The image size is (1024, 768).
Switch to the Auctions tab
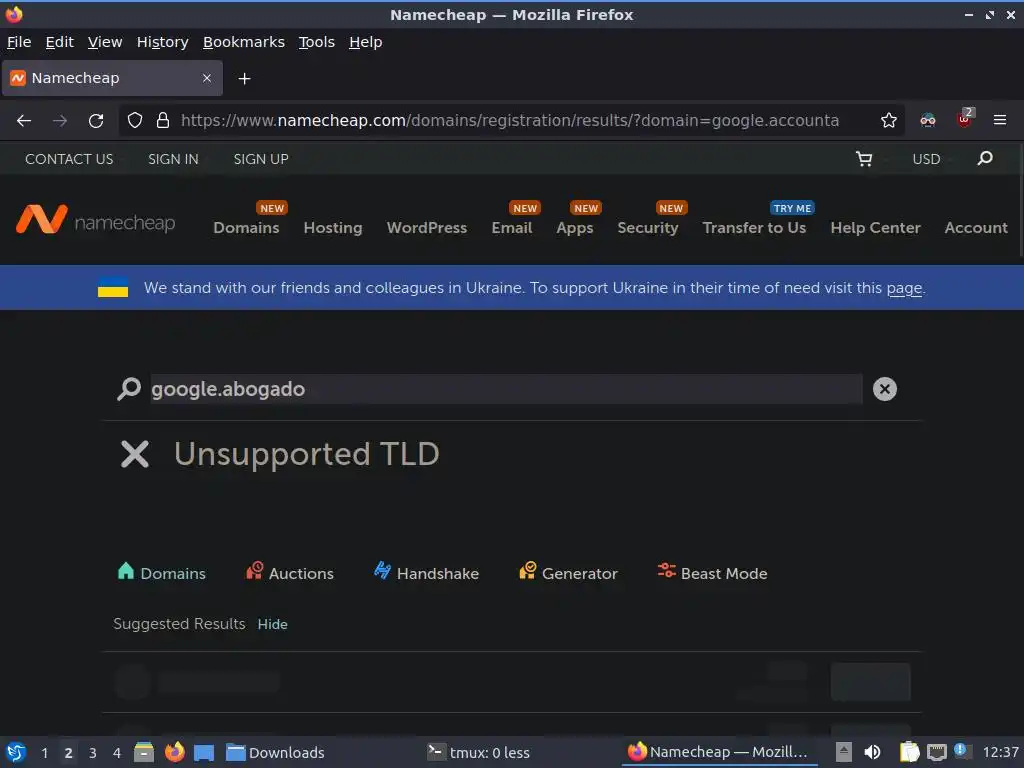coord(289,573)
